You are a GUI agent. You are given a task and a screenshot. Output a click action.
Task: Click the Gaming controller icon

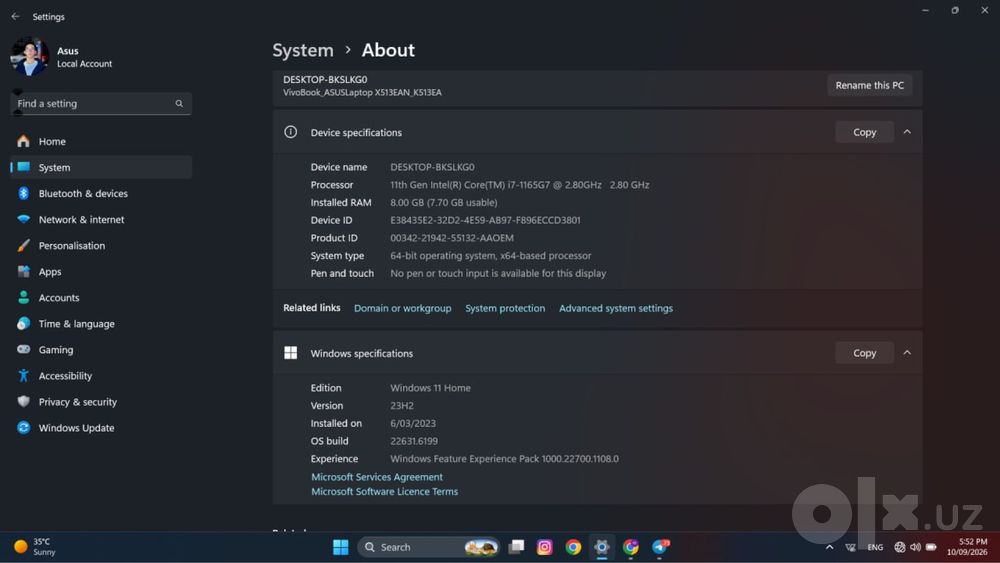click(24, 349)
